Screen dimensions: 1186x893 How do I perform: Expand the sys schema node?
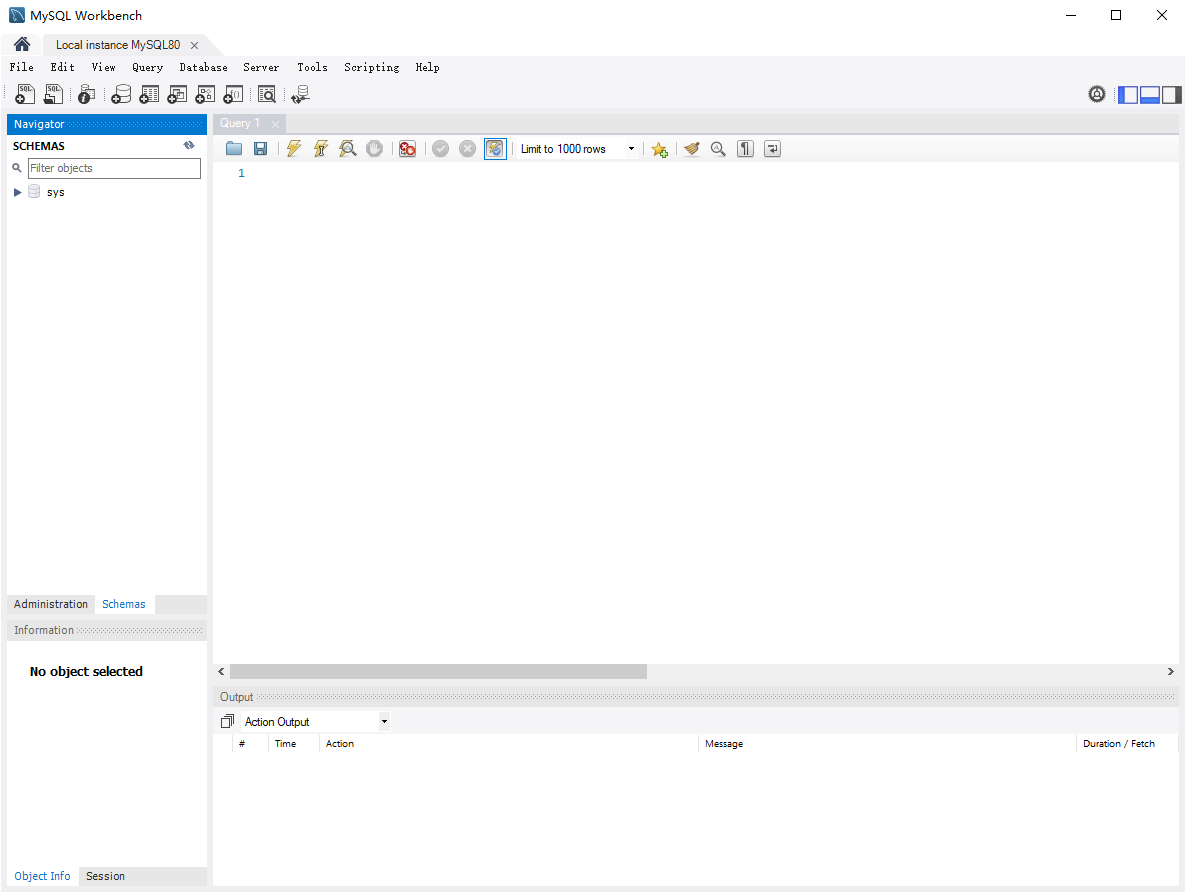pyautogui.click(x=17, y=192)
